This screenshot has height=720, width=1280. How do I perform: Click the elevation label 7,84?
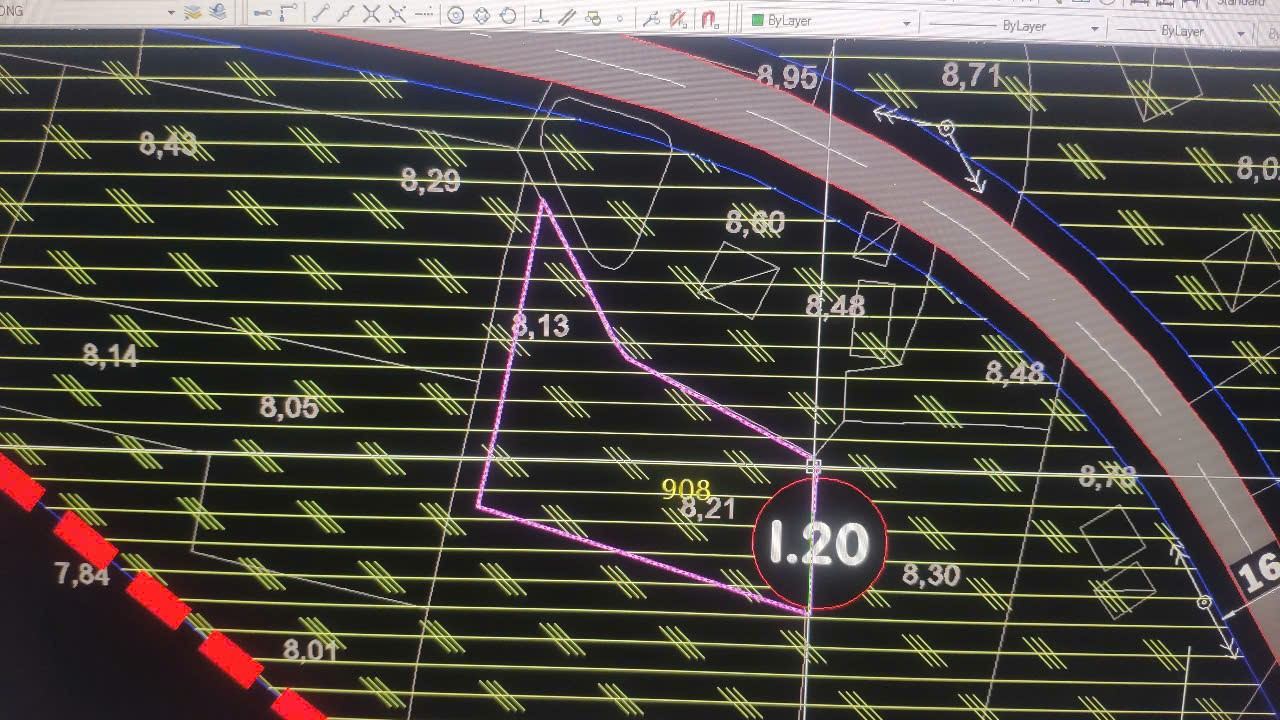click(x=82, y=574)
